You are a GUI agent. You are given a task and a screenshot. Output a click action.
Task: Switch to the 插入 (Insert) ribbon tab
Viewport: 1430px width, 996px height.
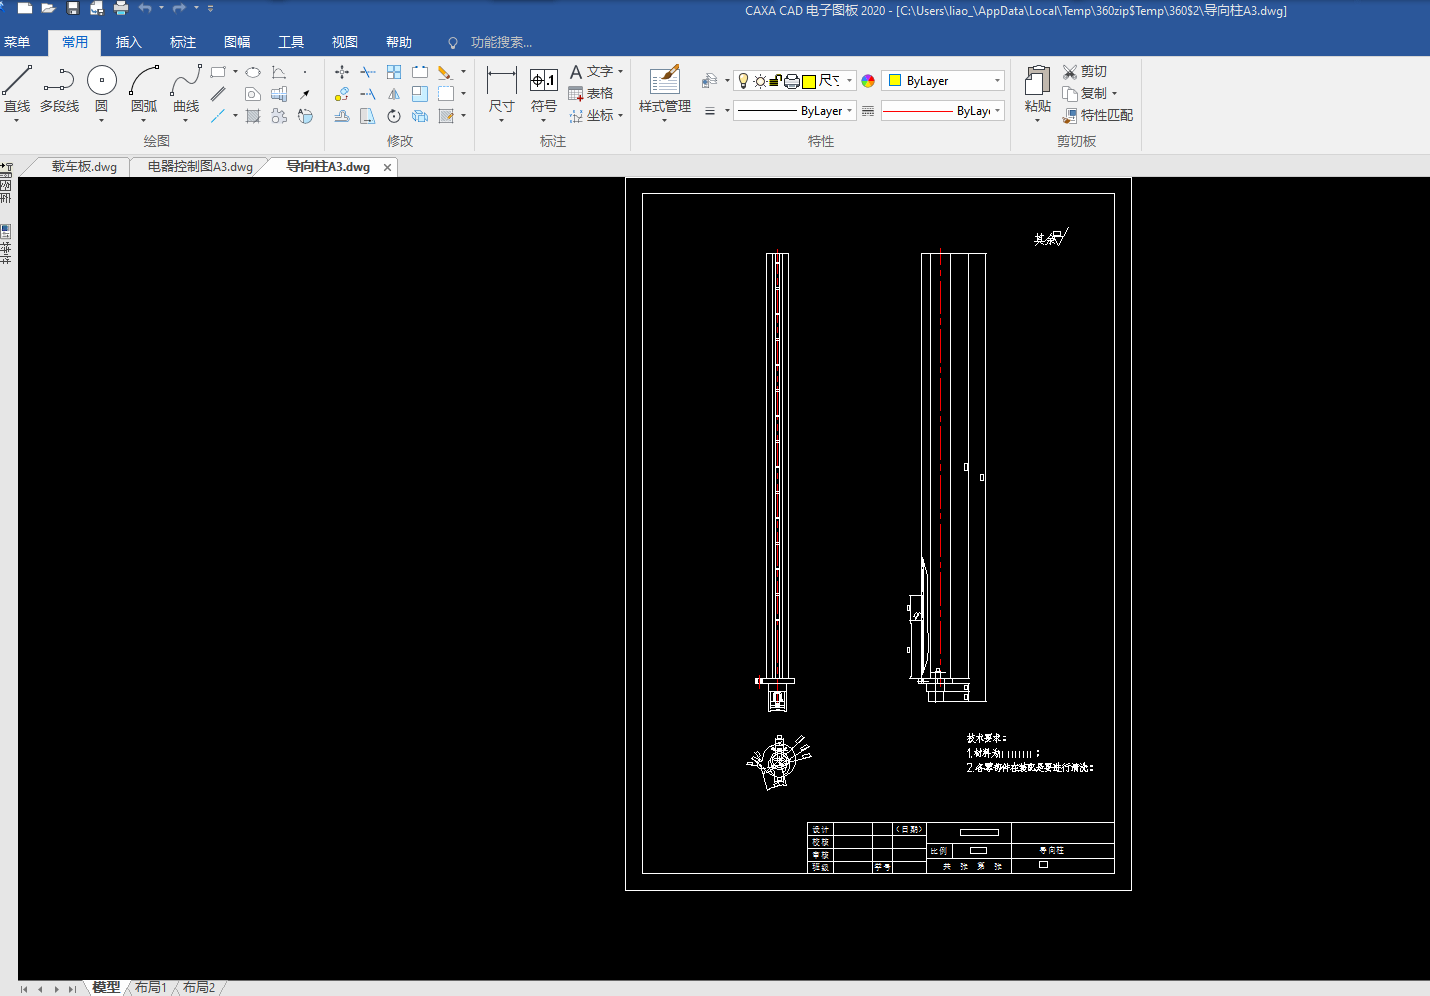click(129, 42)
